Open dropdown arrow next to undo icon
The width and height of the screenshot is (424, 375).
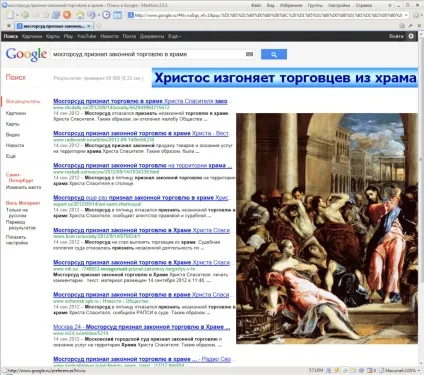pos(98,15)
